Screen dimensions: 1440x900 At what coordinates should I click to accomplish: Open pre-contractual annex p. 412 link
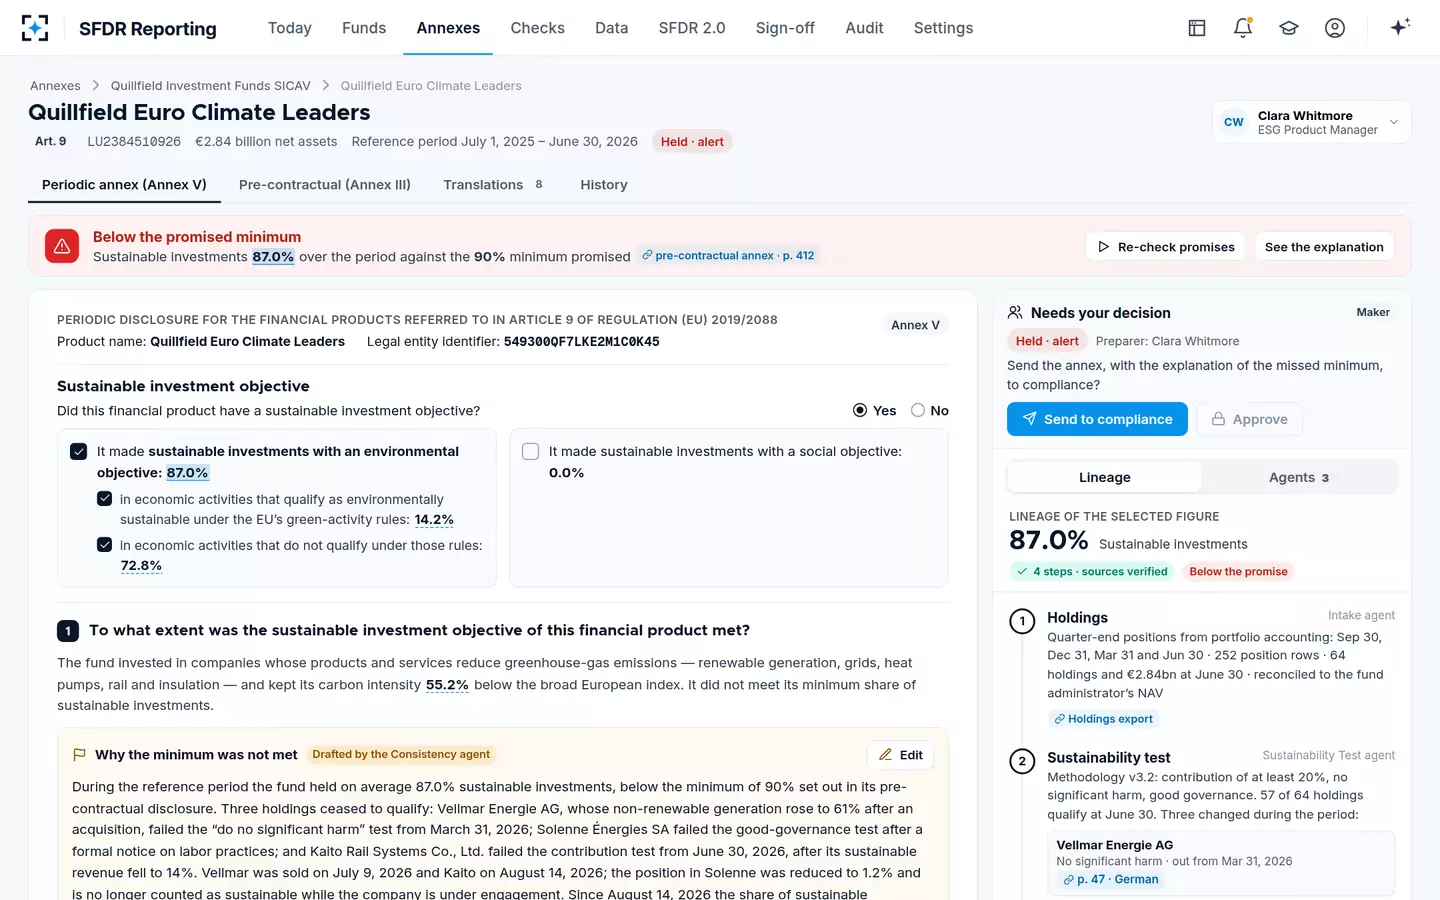coord(729,256)
